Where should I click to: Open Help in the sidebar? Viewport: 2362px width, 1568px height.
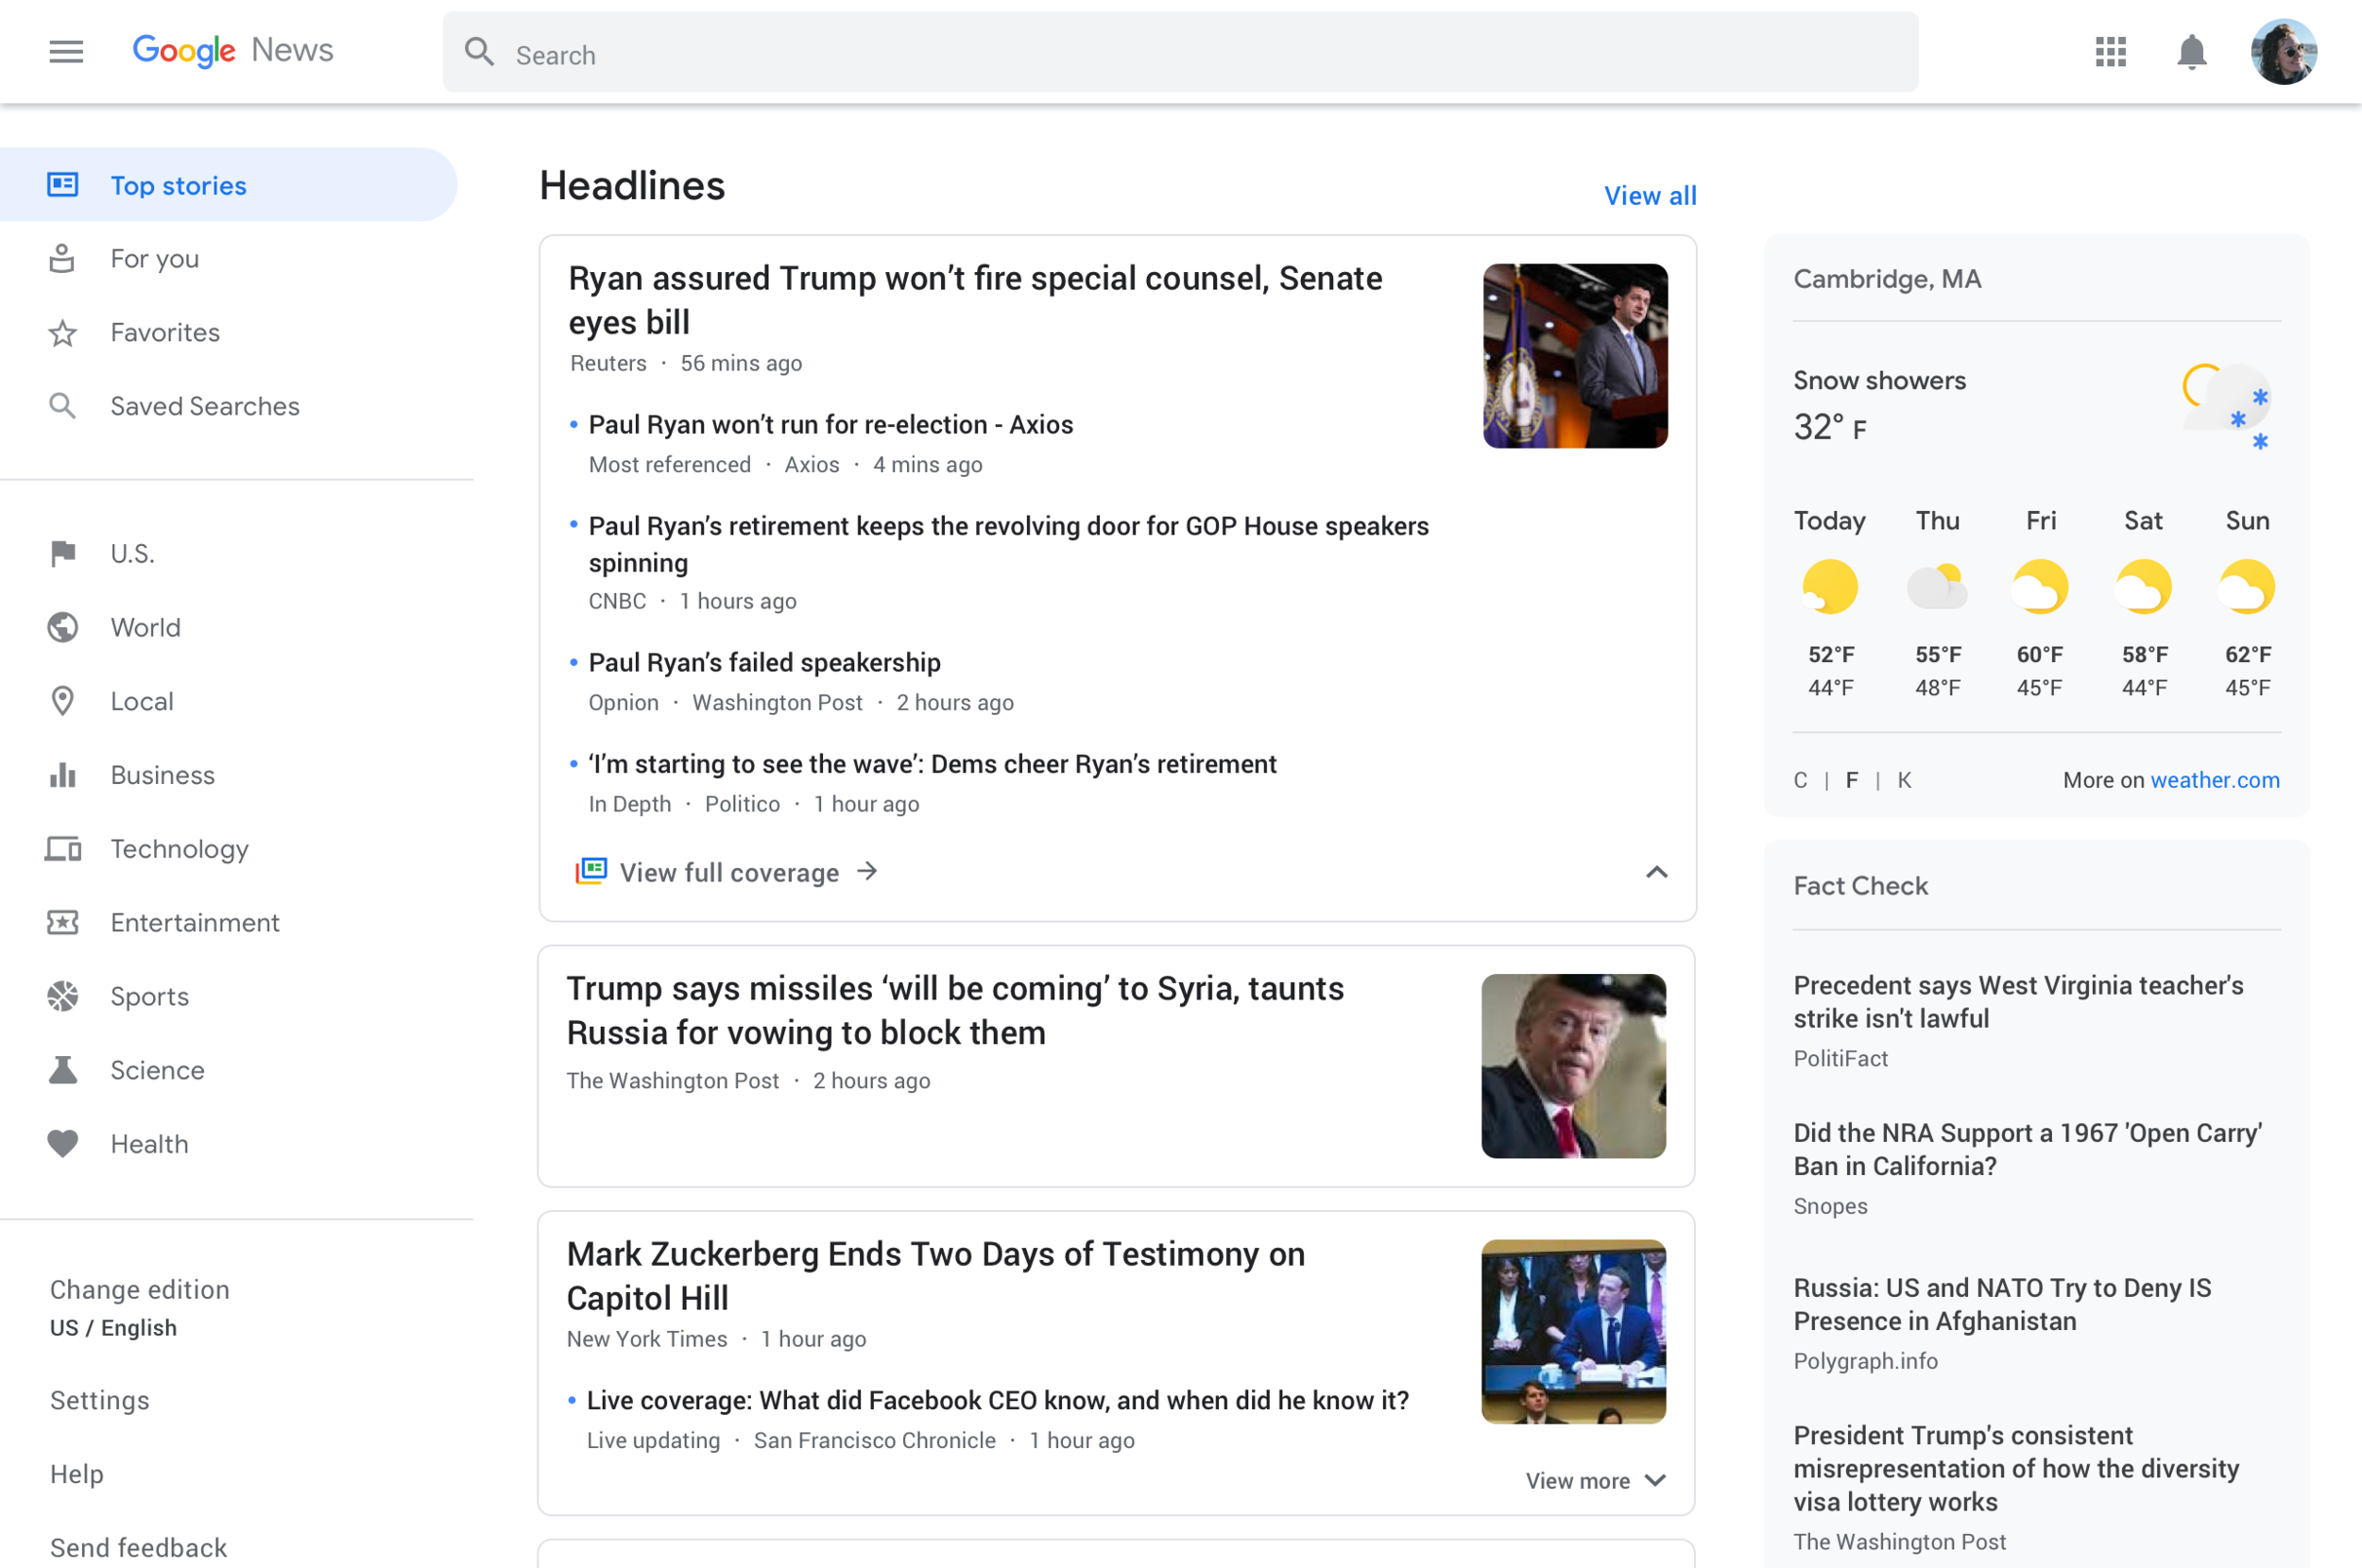77,1474
